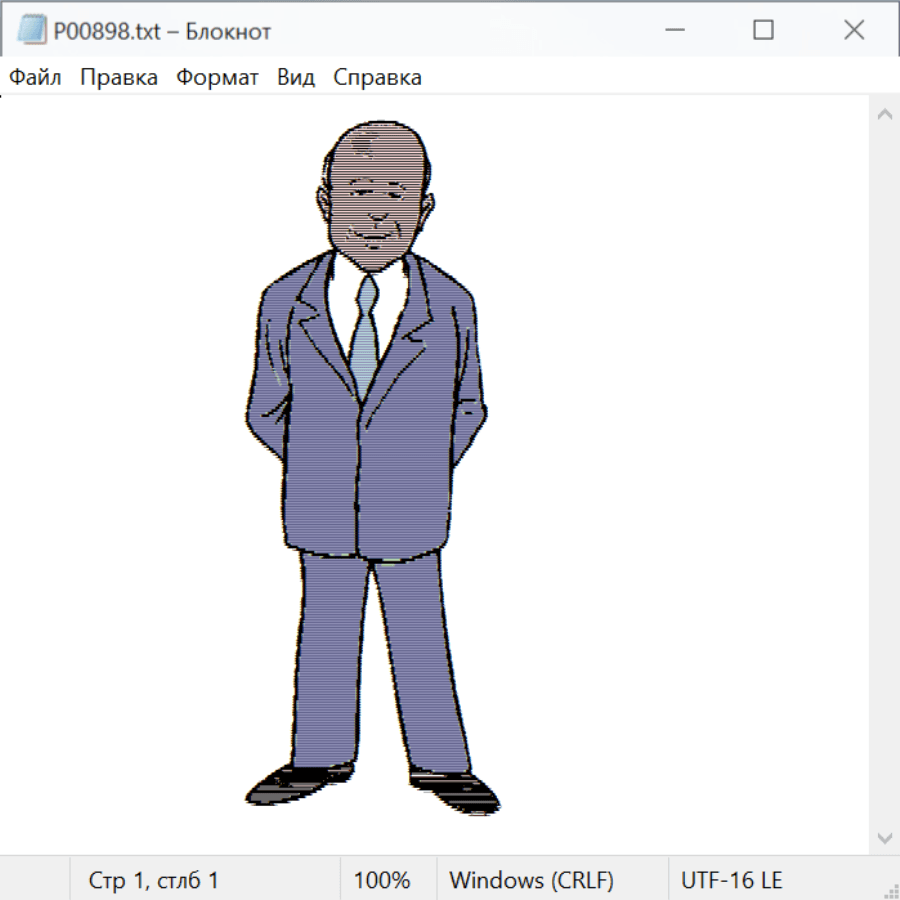
Task: Open the Файл menu
Action: [36, 78]
